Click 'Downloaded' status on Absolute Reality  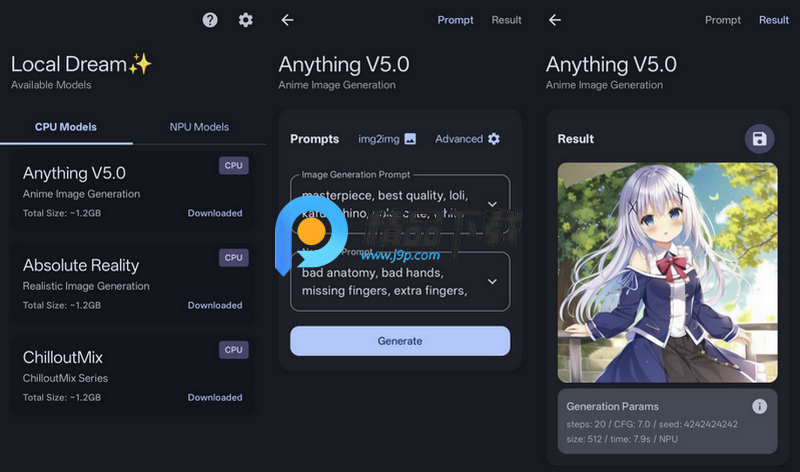point(215,305)
